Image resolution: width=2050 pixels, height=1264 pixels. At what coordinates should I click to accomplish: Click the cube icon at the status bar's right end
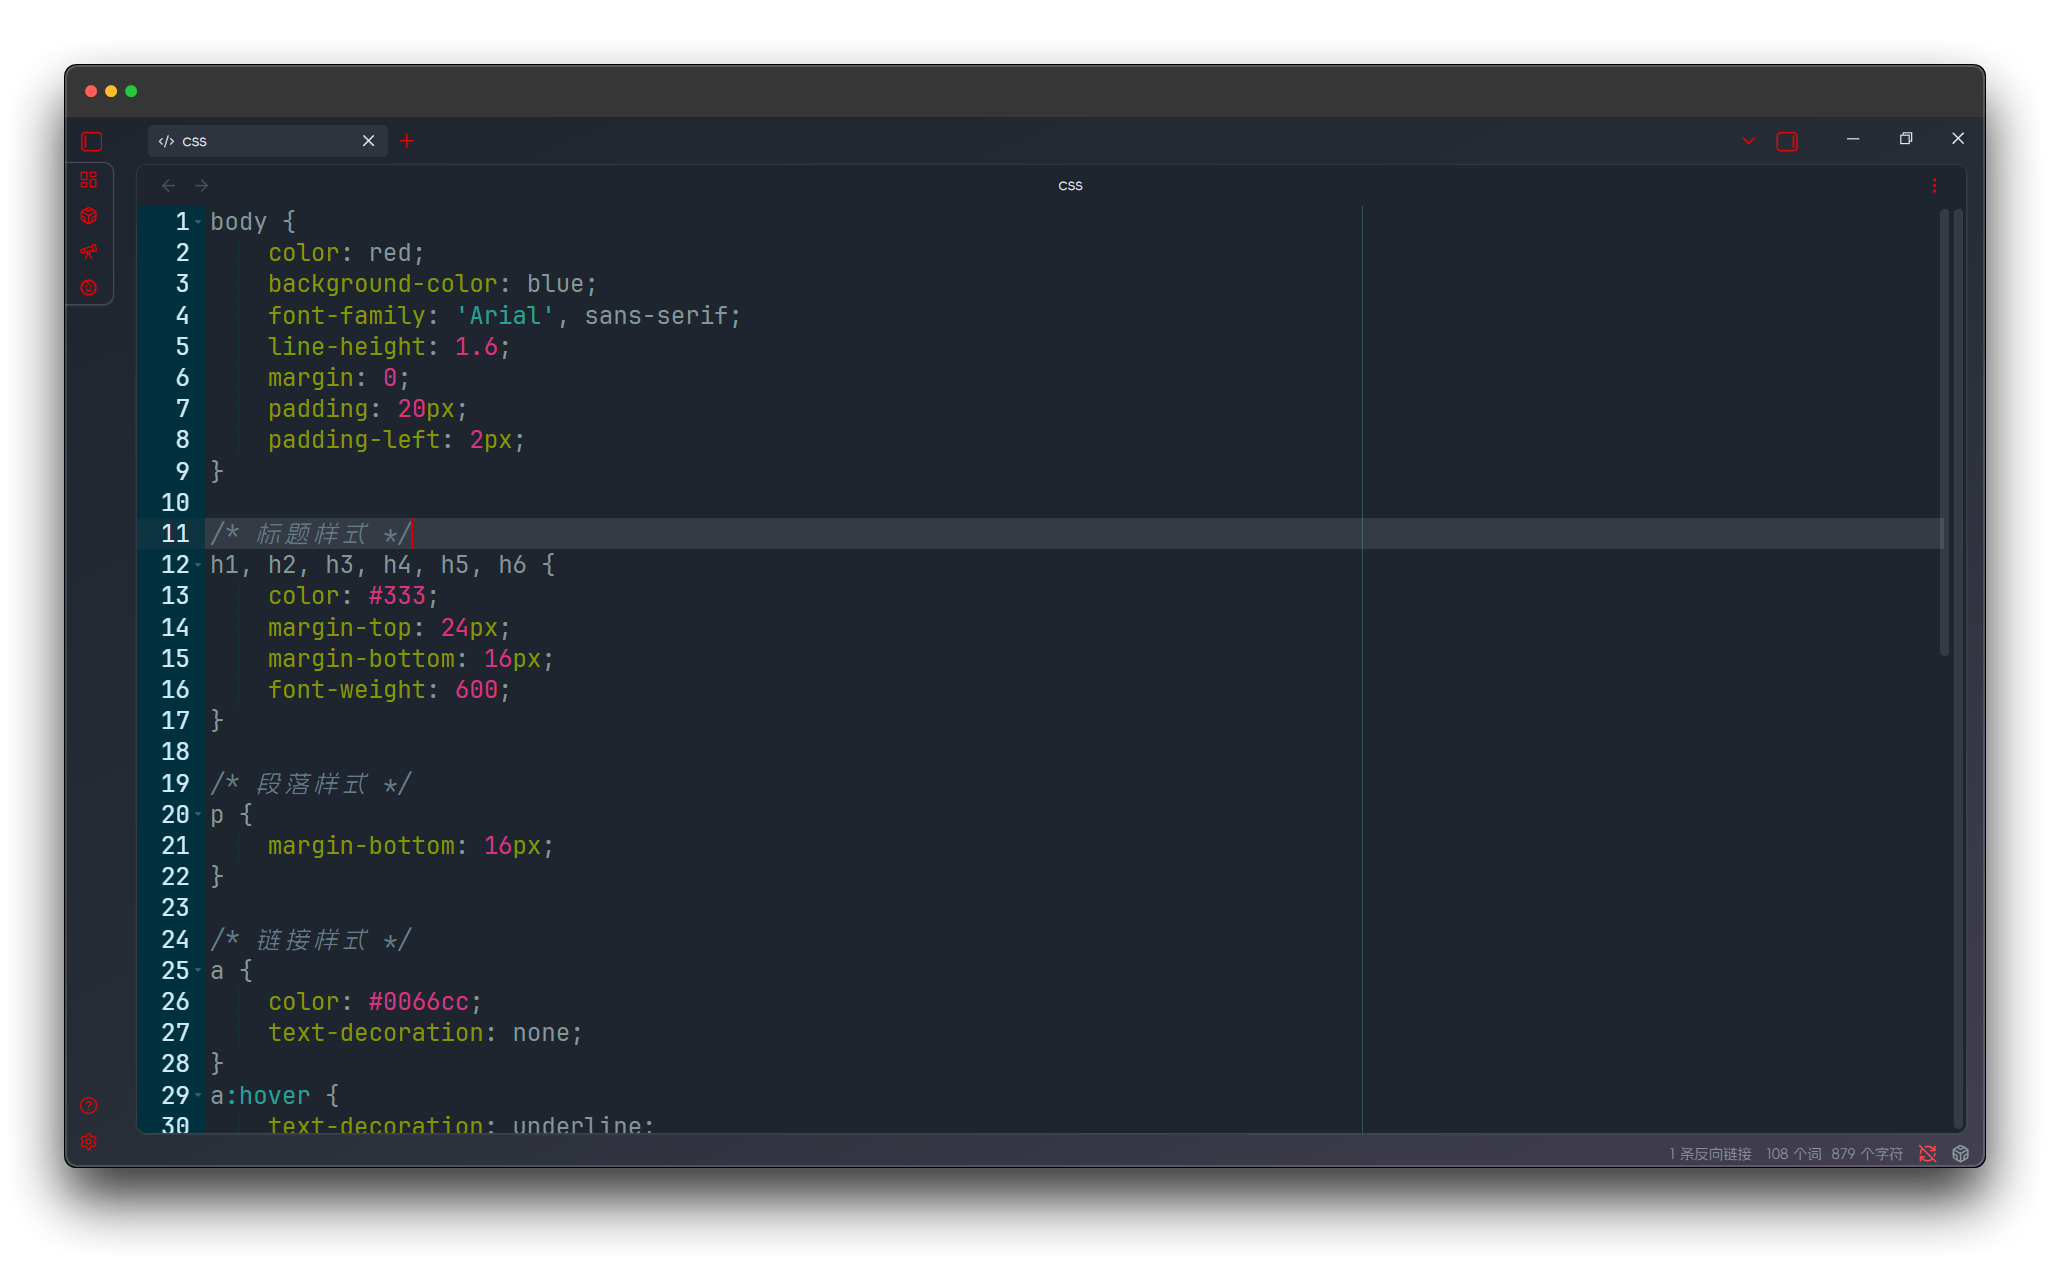coord(1960,1153)
